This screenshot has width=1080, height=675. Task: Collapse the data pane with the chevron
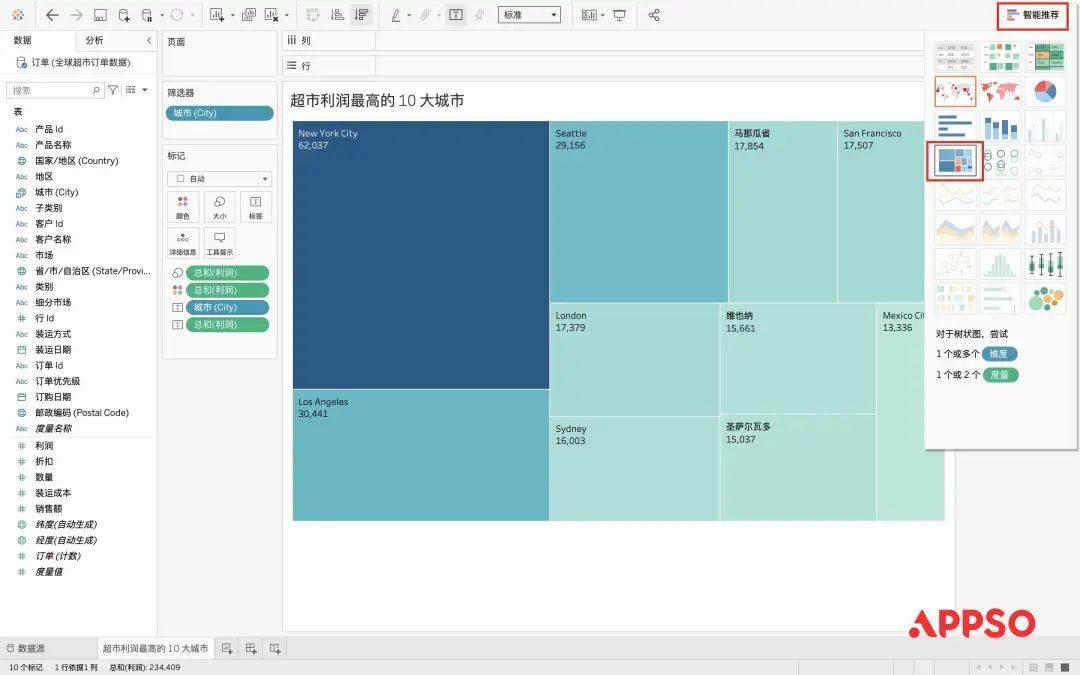pyautogui.click(x=149, y=40)
